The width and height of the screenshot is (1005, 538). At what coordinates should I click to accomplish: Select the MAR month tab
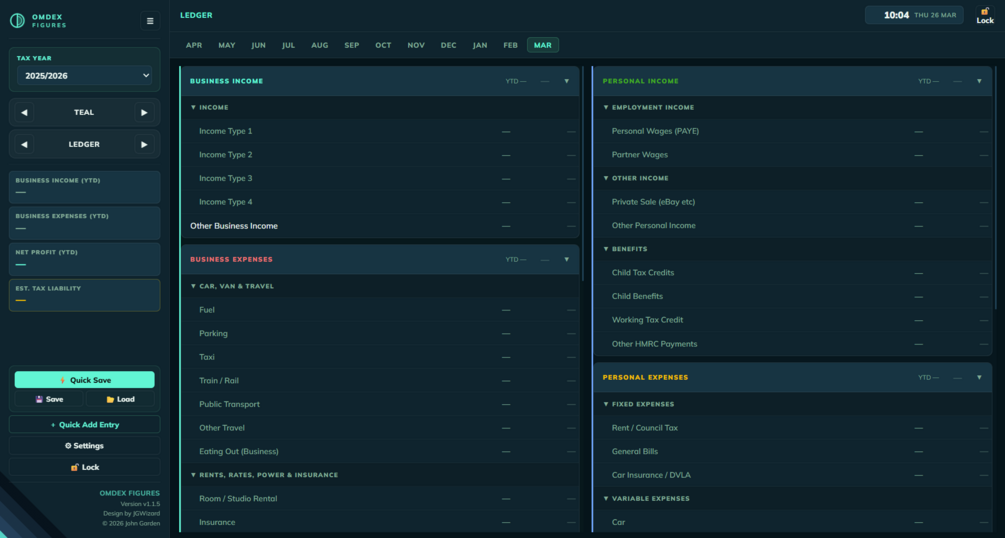543,45
